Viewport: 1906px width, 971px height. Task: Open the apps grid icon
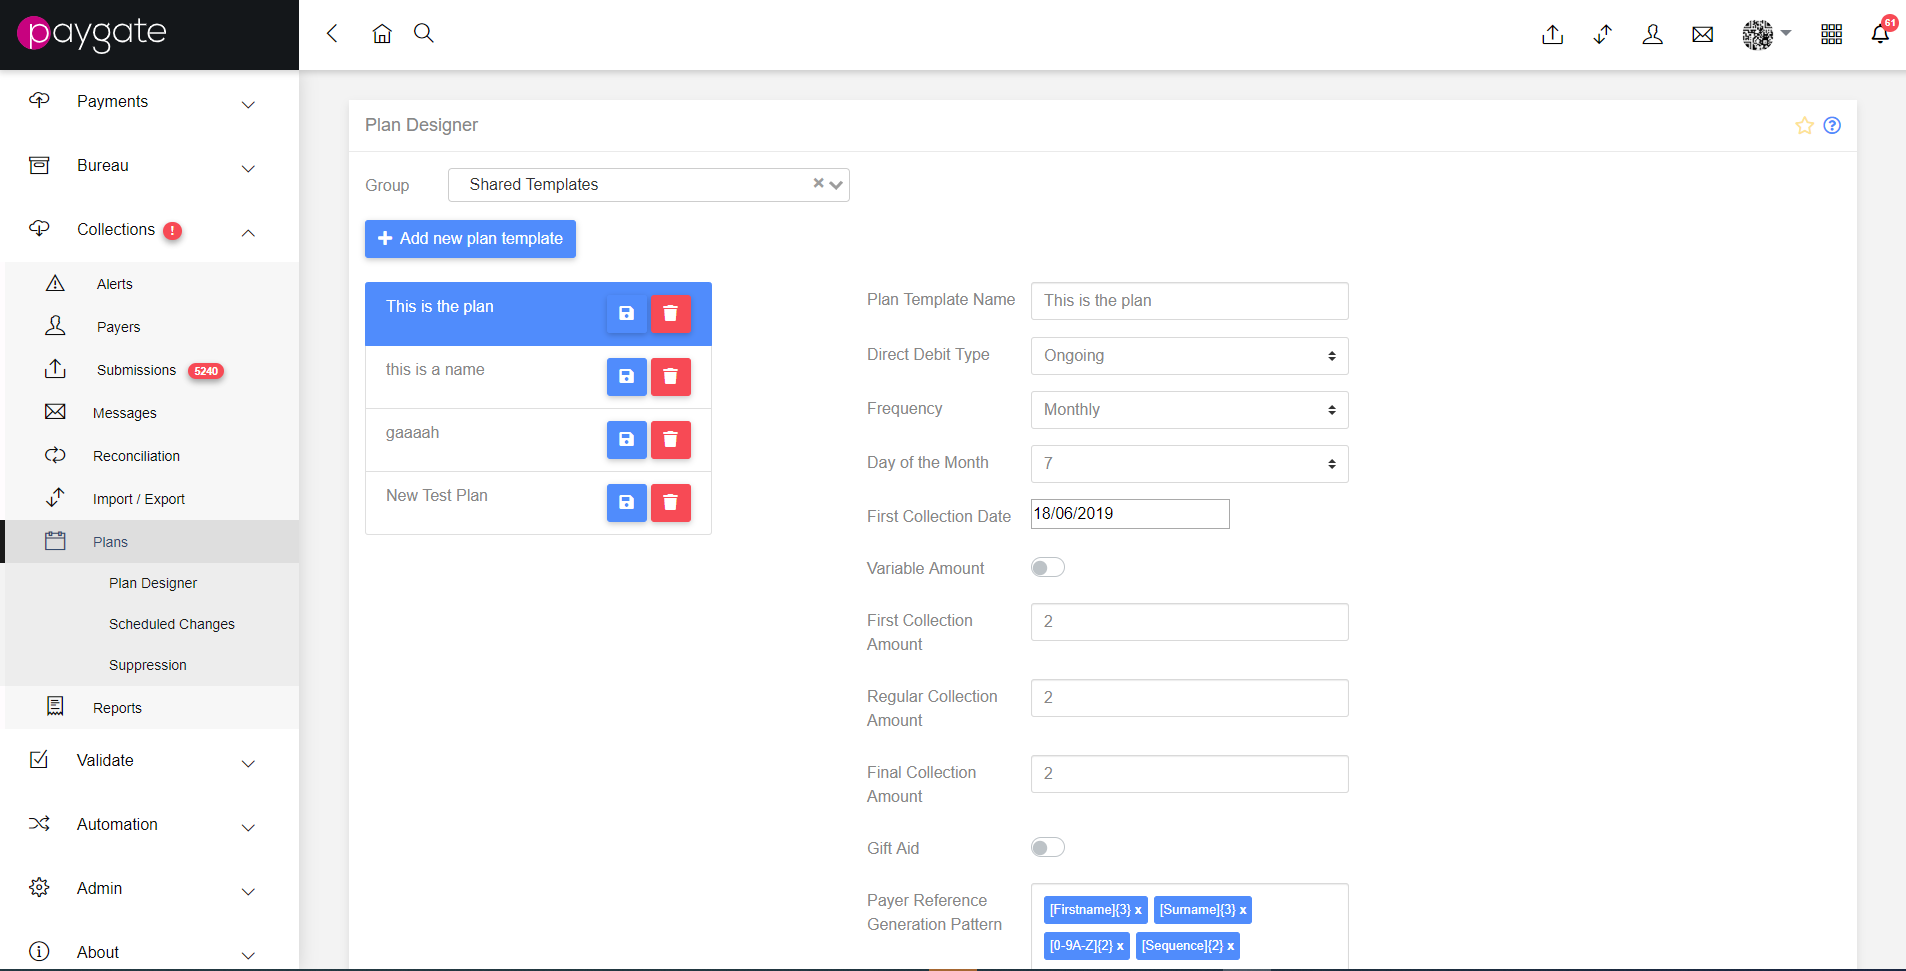tap(1831, 34)
